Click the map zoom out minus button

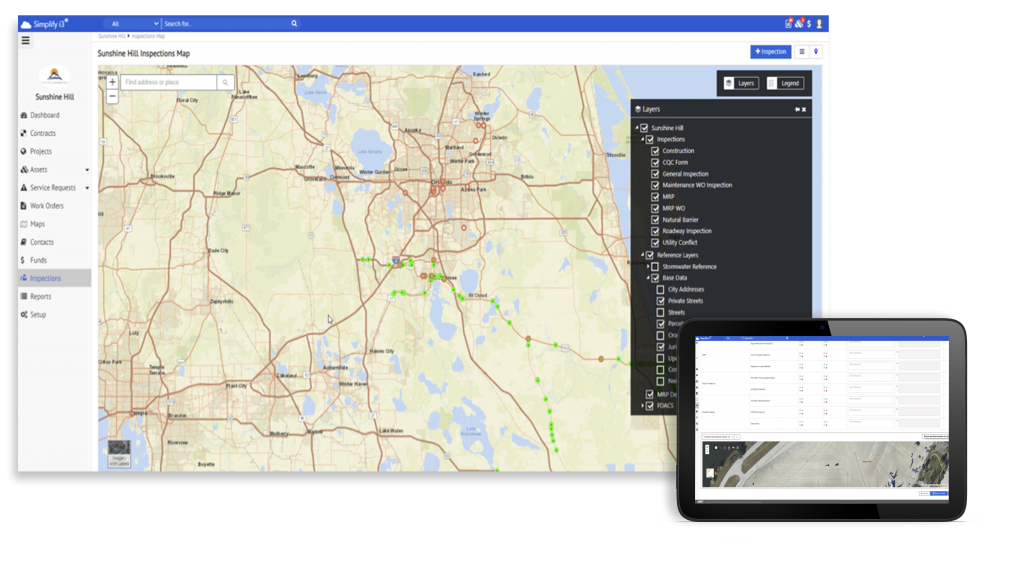112,96
